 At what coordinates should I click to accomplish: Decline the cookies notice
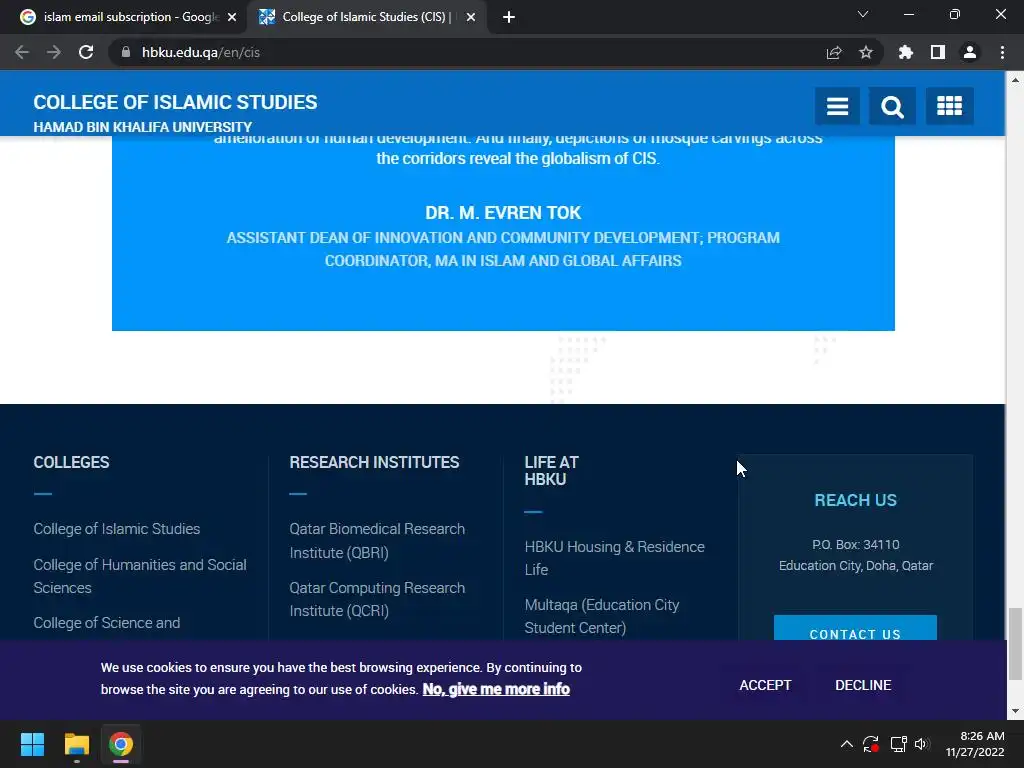click(863, 685)
